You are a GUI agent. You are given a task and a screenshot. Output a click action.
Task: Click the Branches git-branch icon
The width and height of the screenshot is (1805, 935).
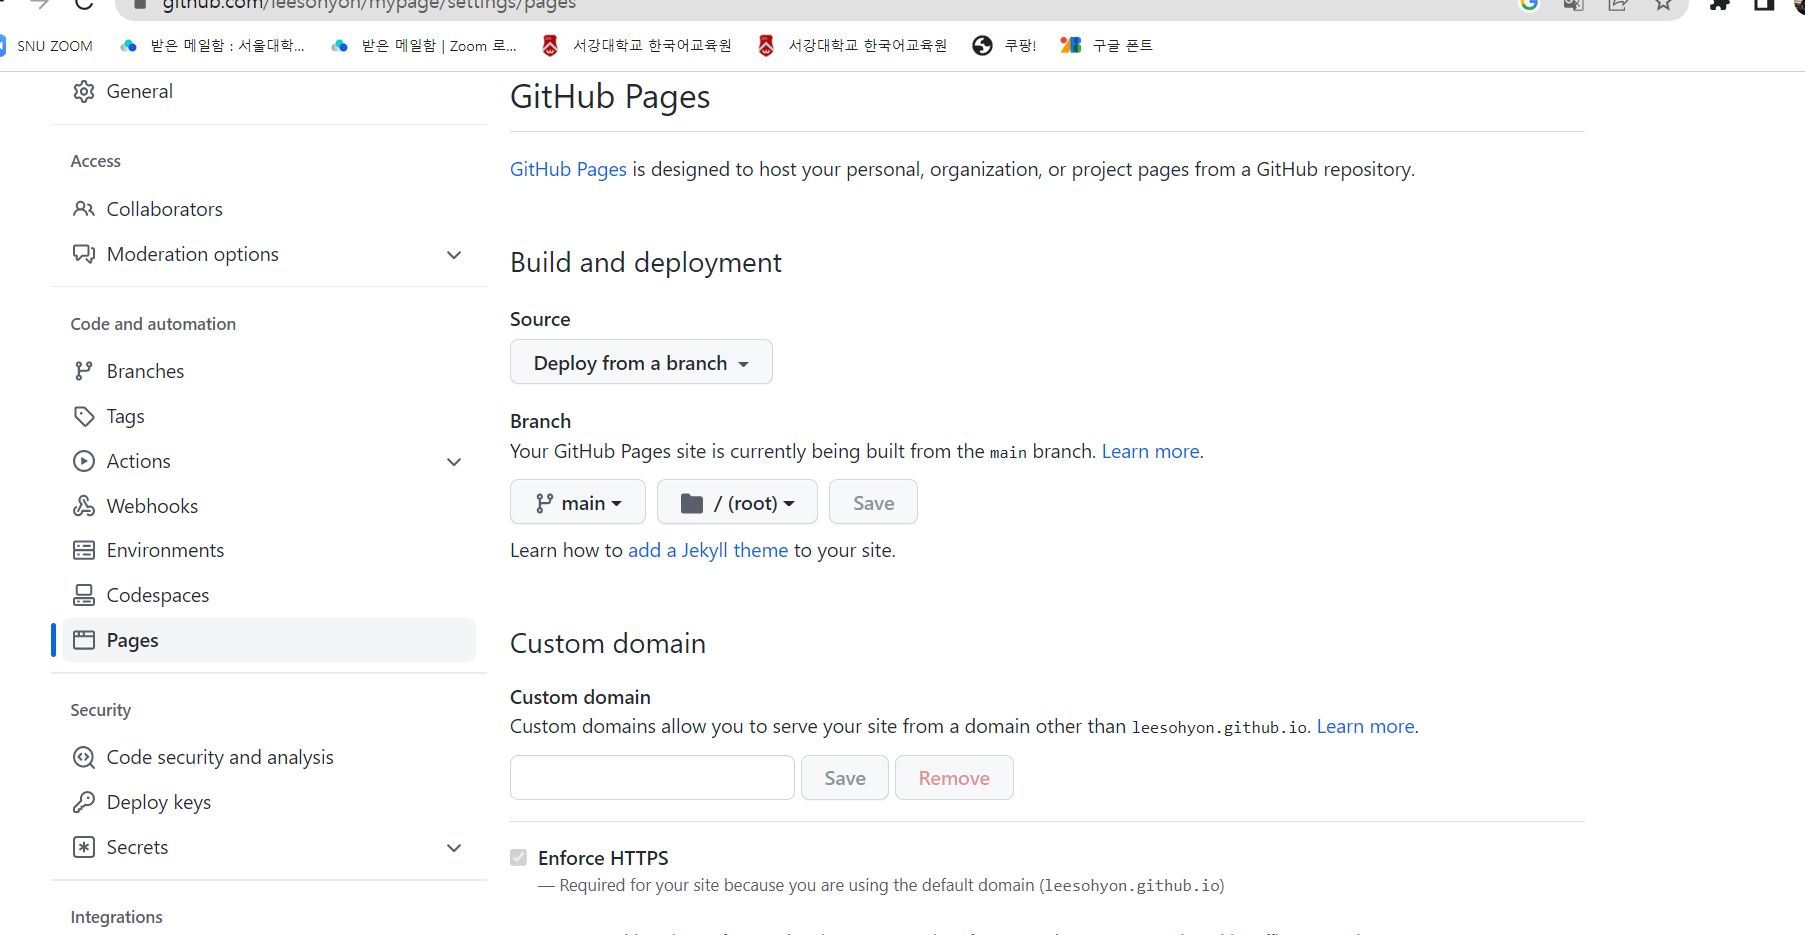tap(84, 371)
